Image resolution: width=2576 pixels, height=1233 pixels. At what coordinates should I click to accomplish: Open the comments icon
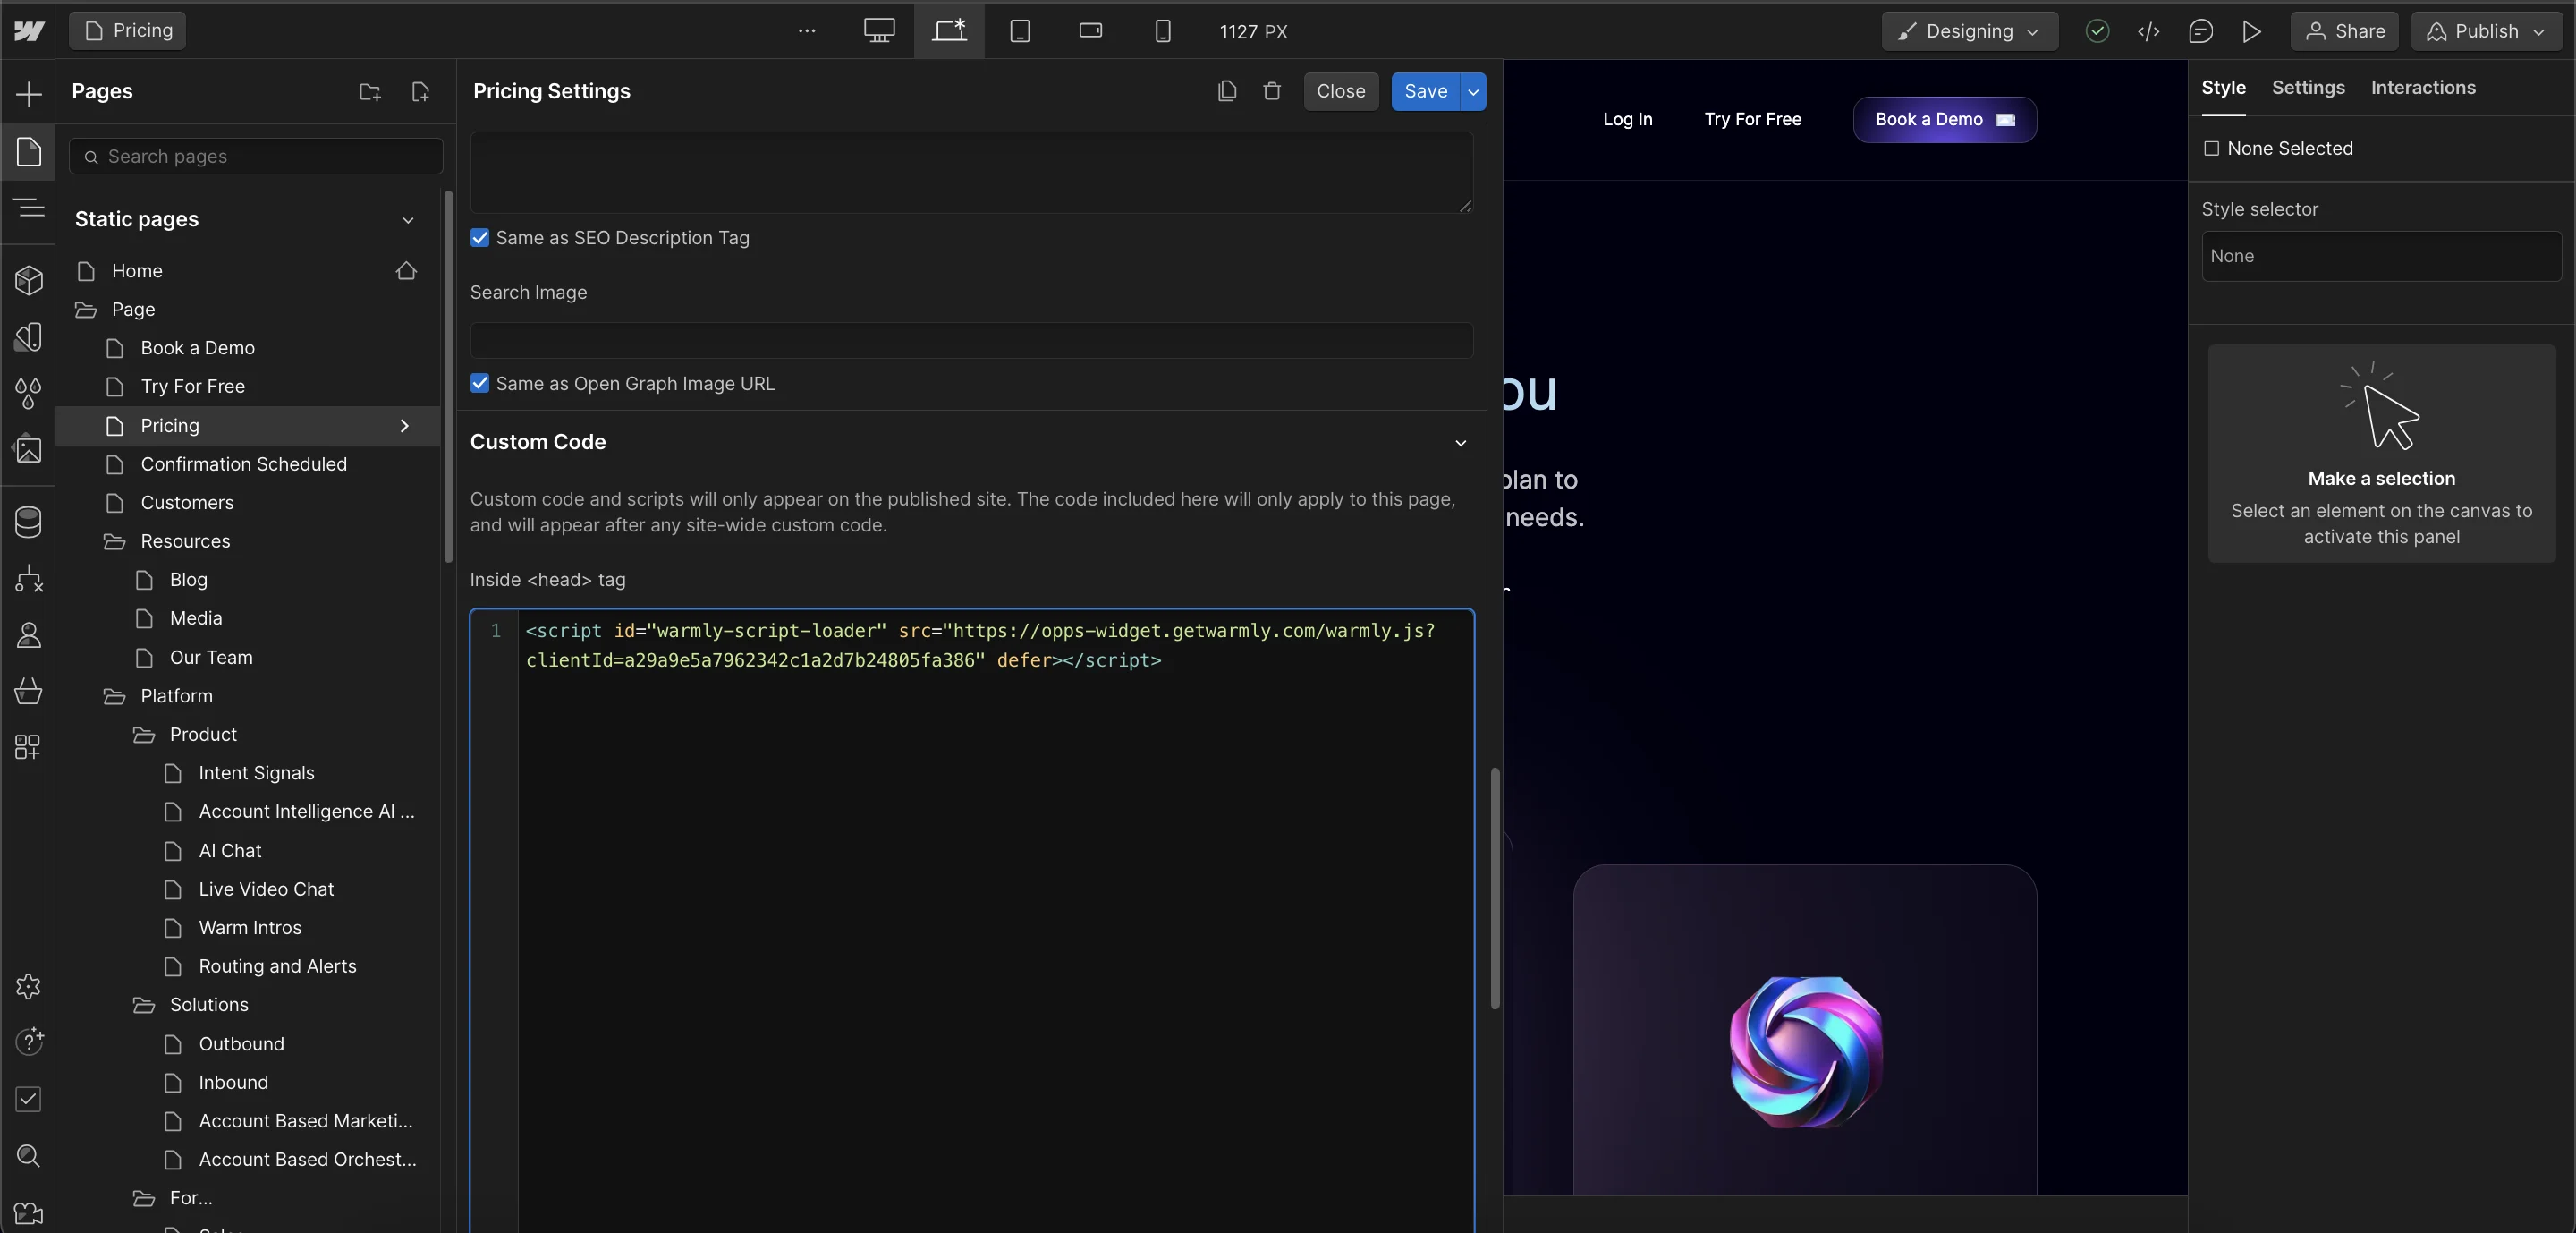tap(2200, 31)
